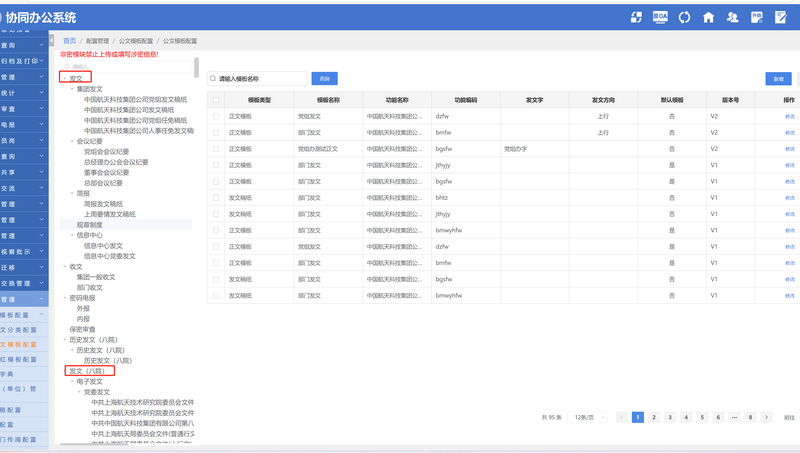Go to page 2 of results
800x453 pixels.
(x=654, y=417)
